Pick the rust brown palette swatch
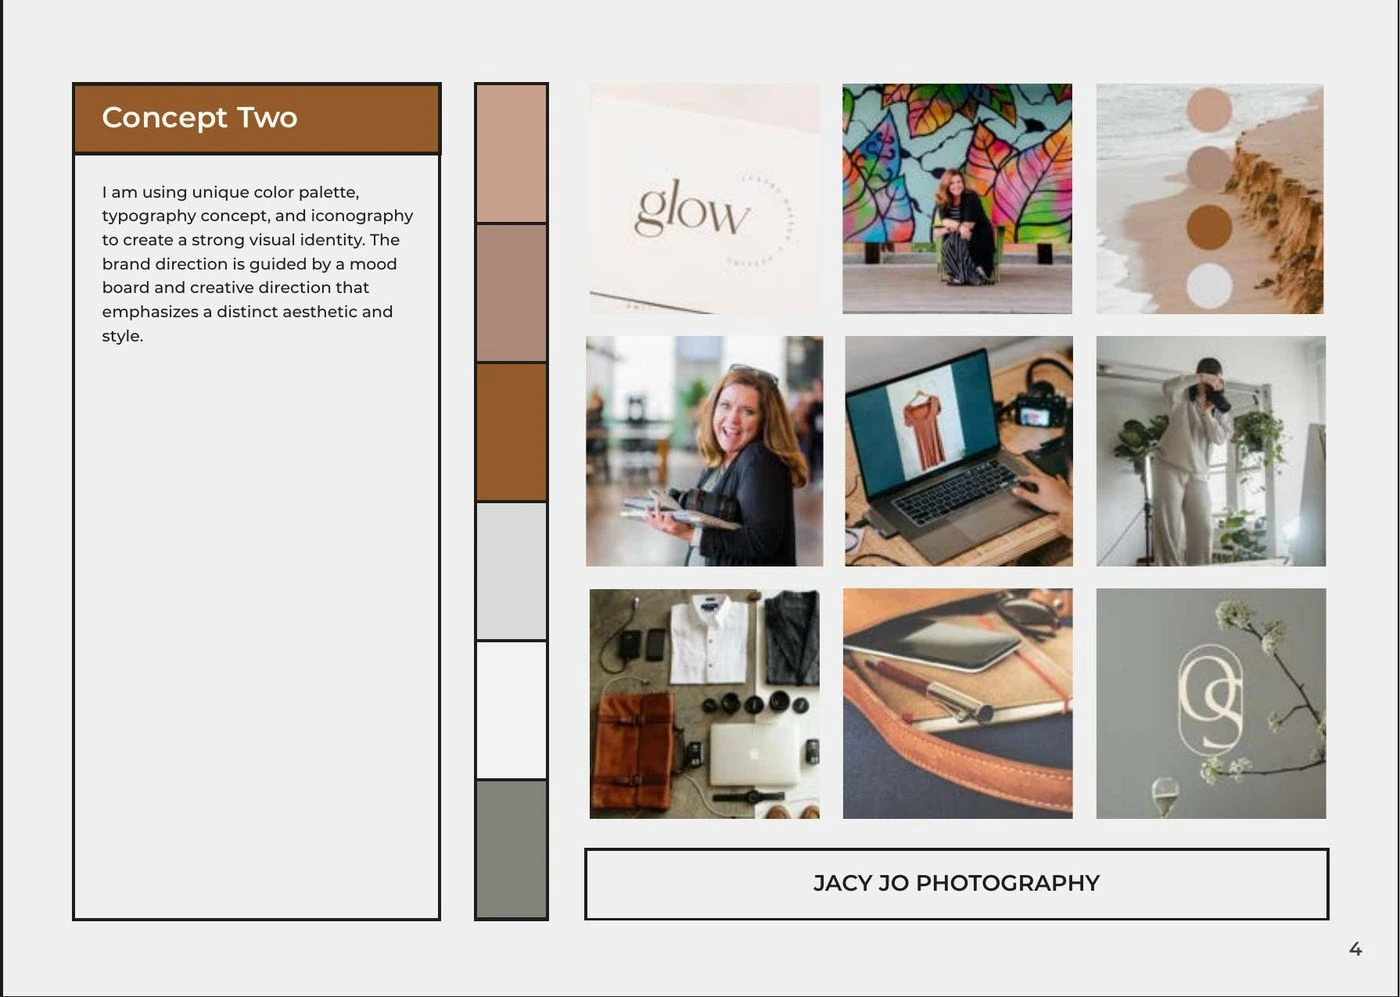Image resolution: width=1400 pixels, height=997 pixels. (511, 432)
